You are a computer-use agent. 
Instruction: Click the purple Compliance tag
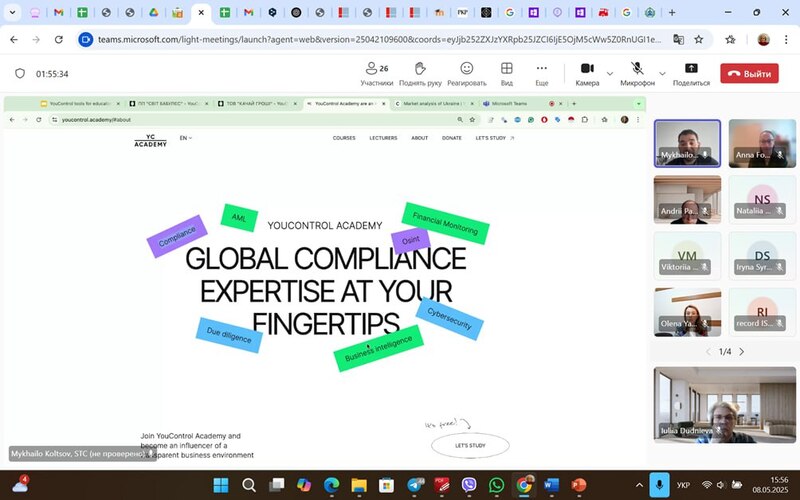[x=177, y=236]
